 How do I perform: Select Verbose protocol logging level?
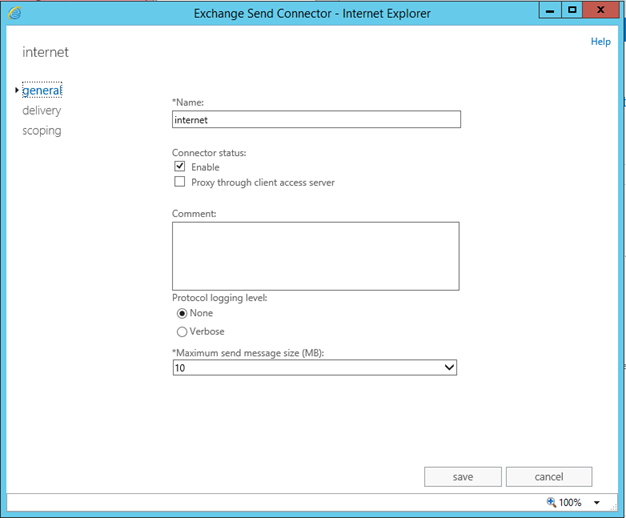(x=182, y=332)
